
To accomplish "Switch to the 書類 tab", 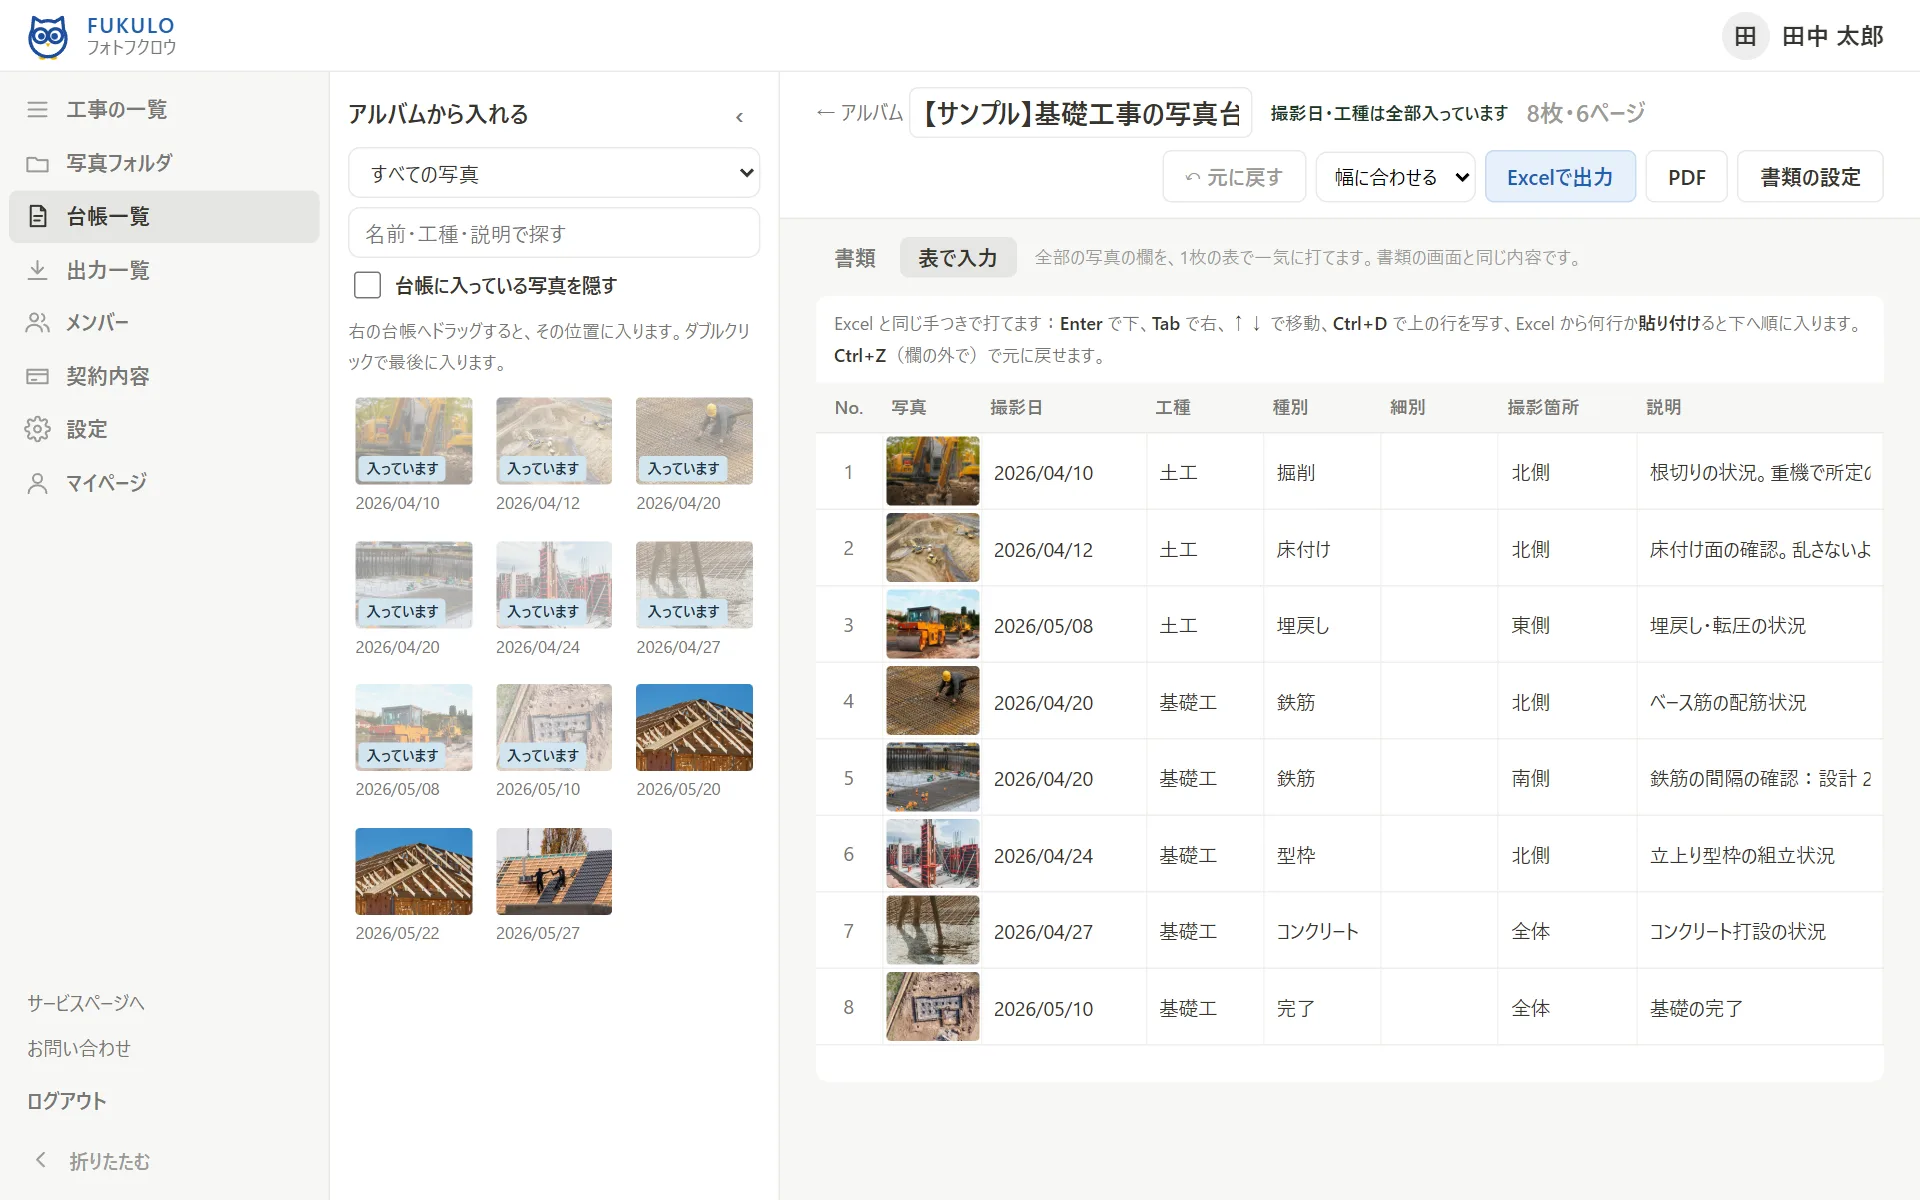I will tap(855, 258).
